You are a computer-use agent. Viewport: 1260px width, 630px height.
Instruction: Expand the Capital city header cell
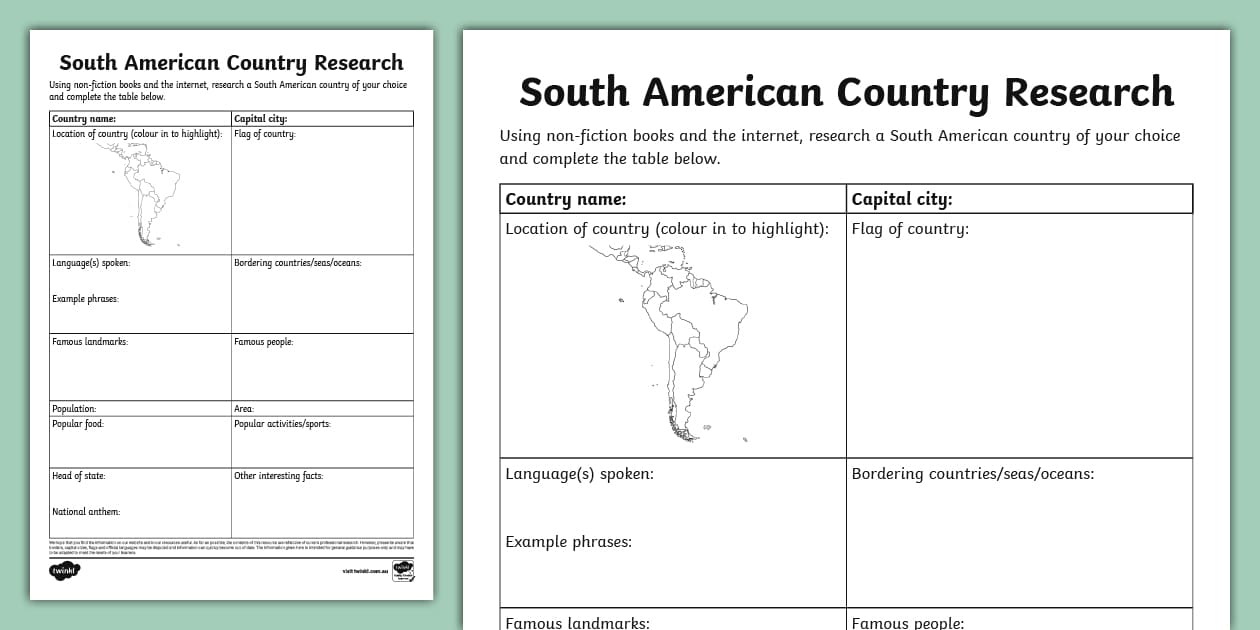click(x=1018, y=198)
